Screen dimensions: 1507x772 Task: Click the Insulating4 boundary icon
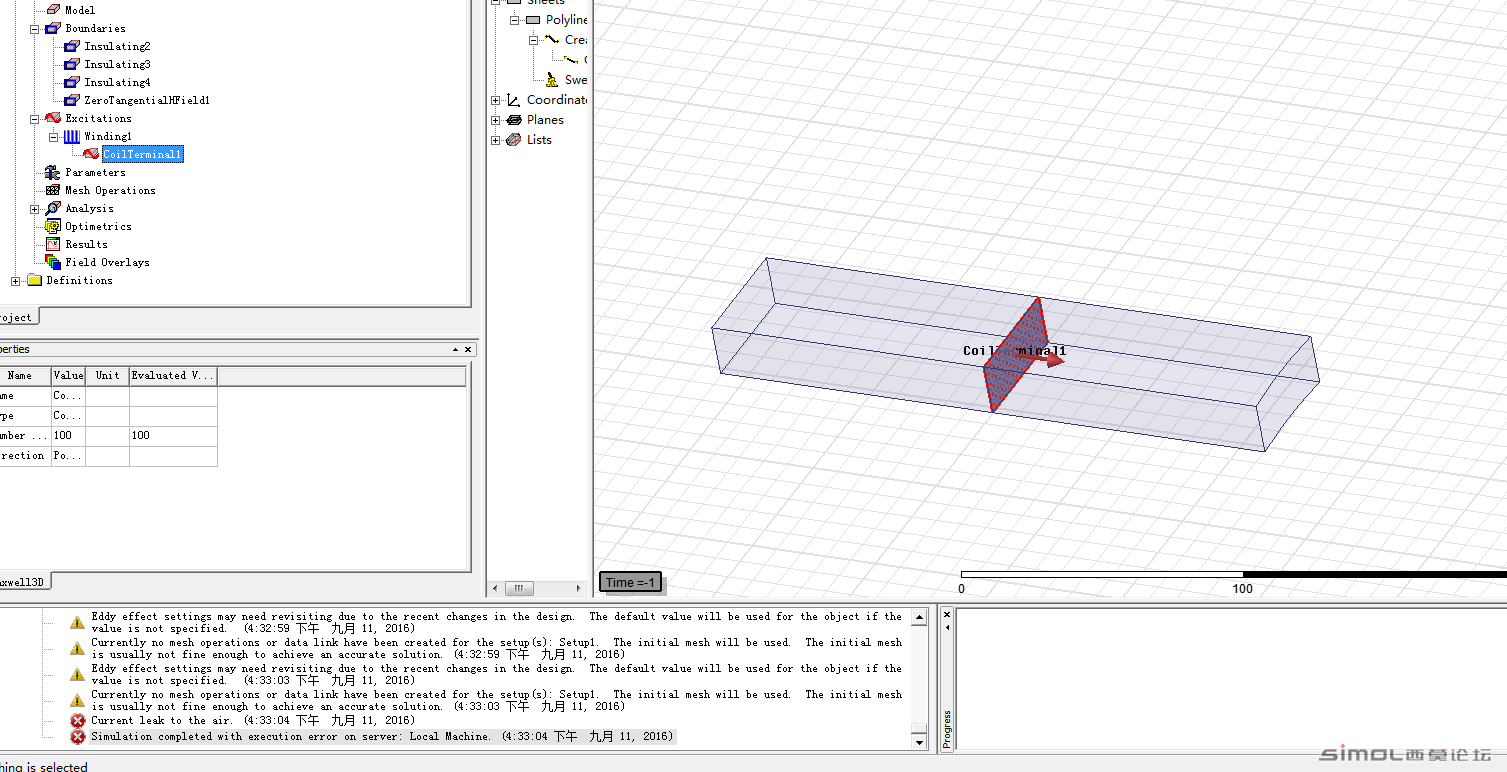tap(72, 82)
